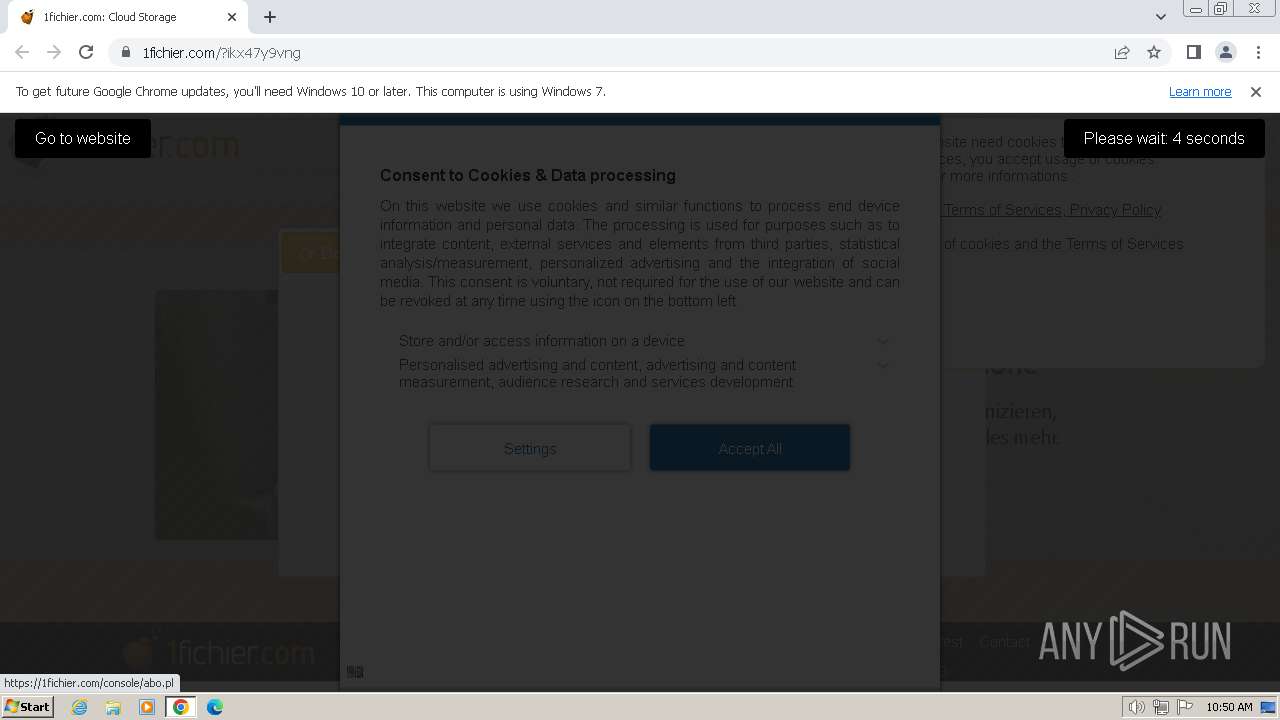Click the volume icon in system tray

tap(1136, 707)
